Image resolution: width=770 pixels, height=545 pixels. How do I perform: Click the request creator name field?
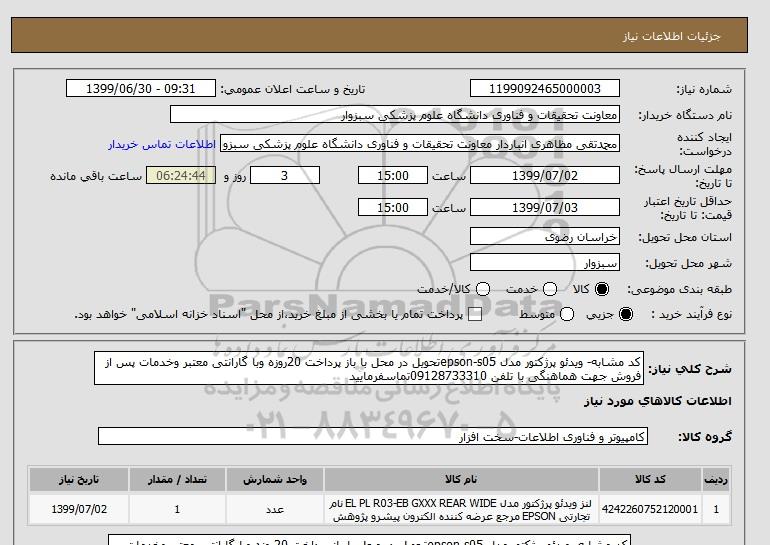tap(420, 144)
